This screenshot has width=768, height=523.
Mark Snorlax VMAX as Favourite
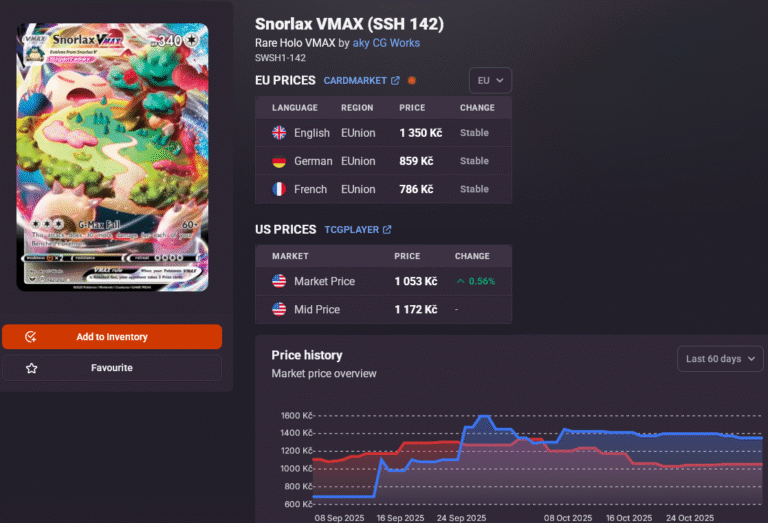tap(112, 368)
